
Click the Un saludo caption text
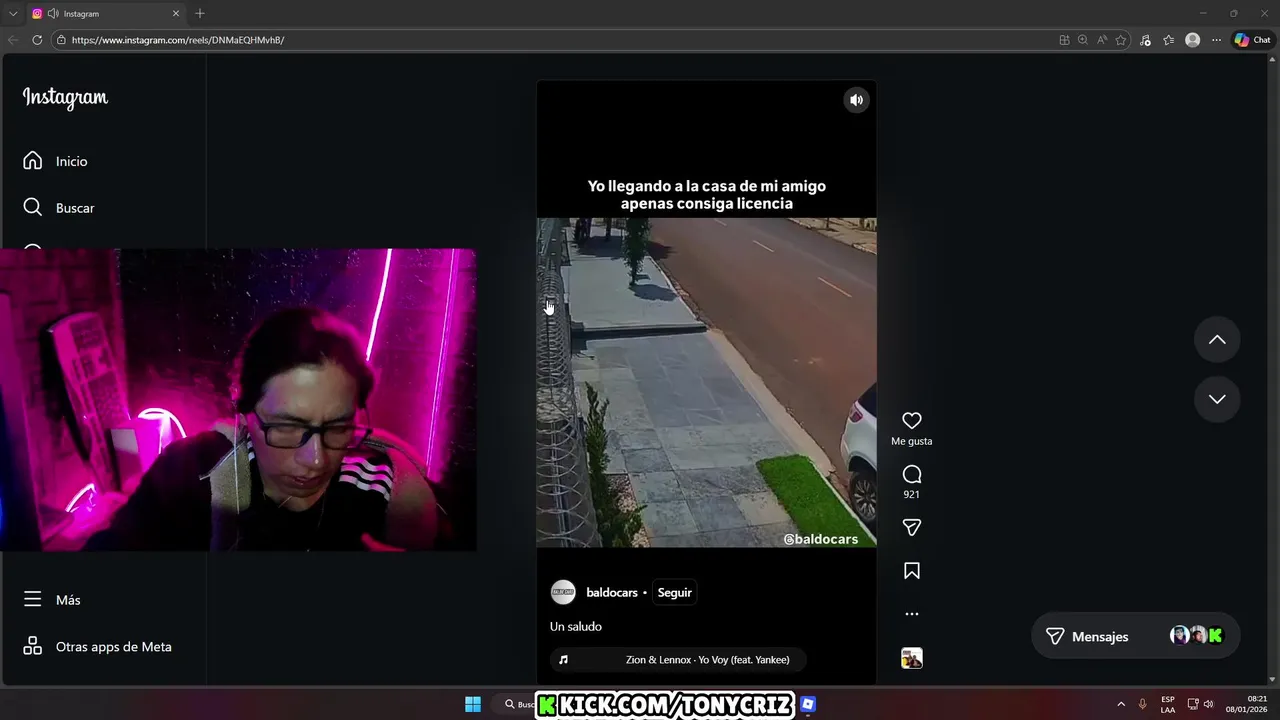[x=576, y=627]
